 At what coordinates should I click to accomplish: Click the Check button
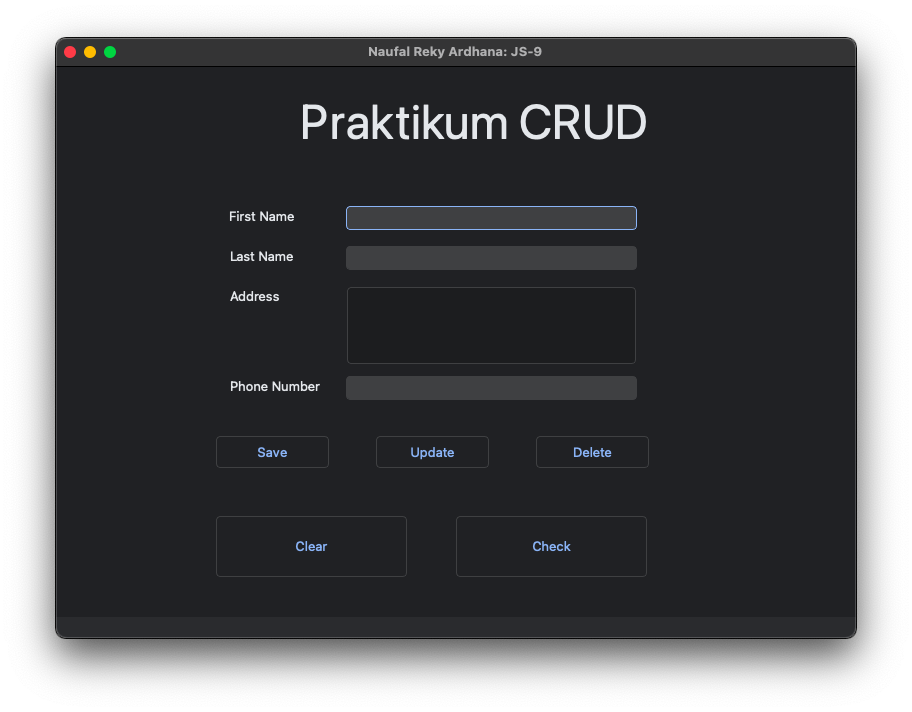pyautogui.click(x=551, y=546)
